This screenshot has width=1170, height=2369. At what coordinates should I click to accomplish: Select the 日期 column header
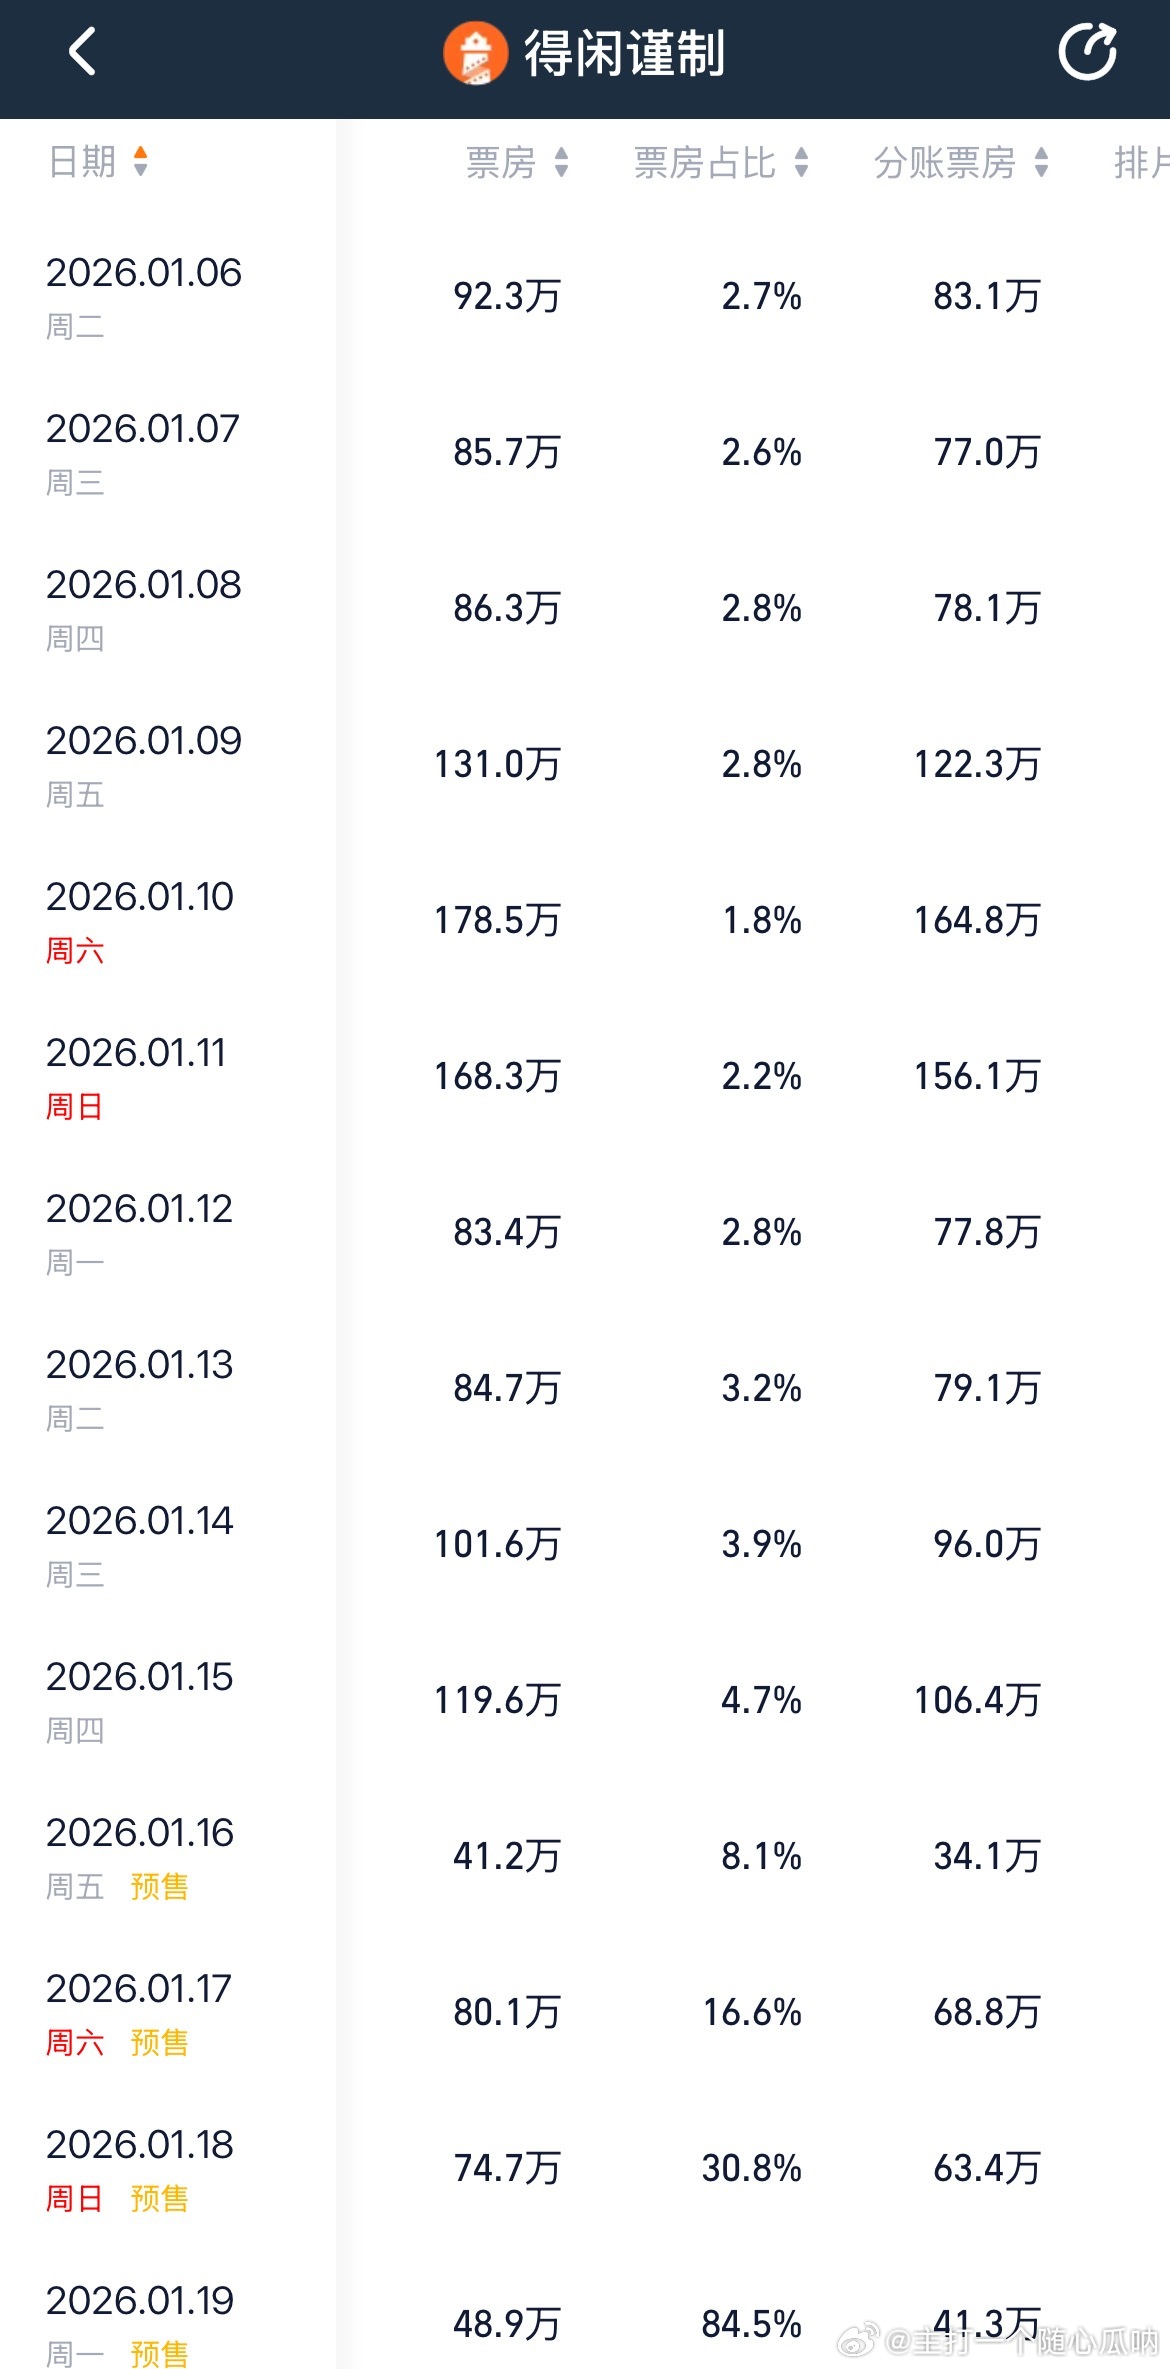pyautogui.click(x=82, y=161)
